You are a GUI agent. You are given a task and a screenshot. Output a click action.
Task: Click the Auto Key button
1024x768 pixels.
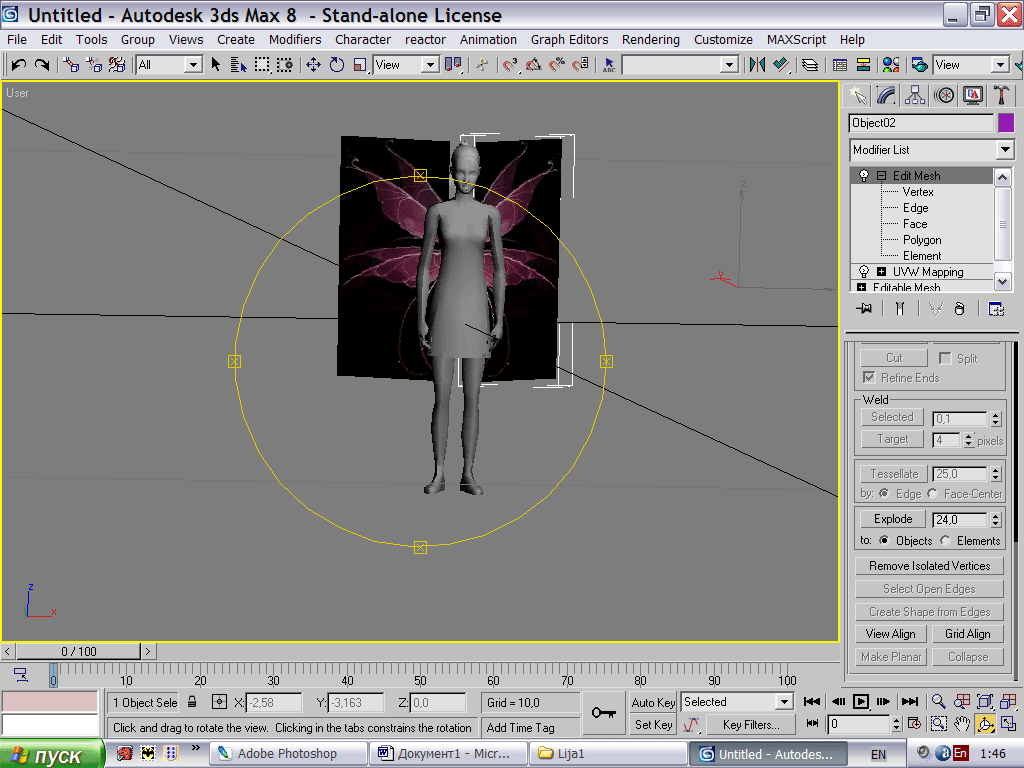point(653,702)
